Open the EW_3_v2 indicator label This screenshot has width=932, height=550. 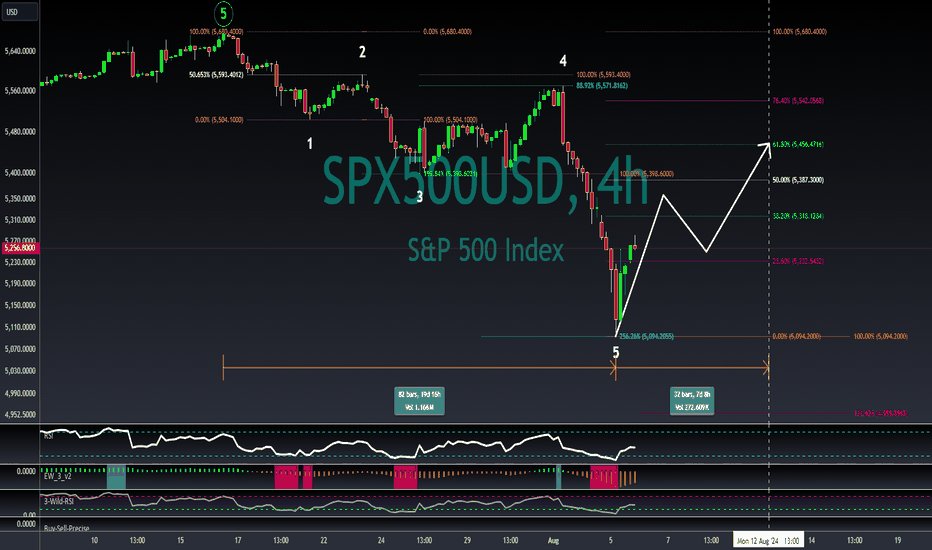58,476
